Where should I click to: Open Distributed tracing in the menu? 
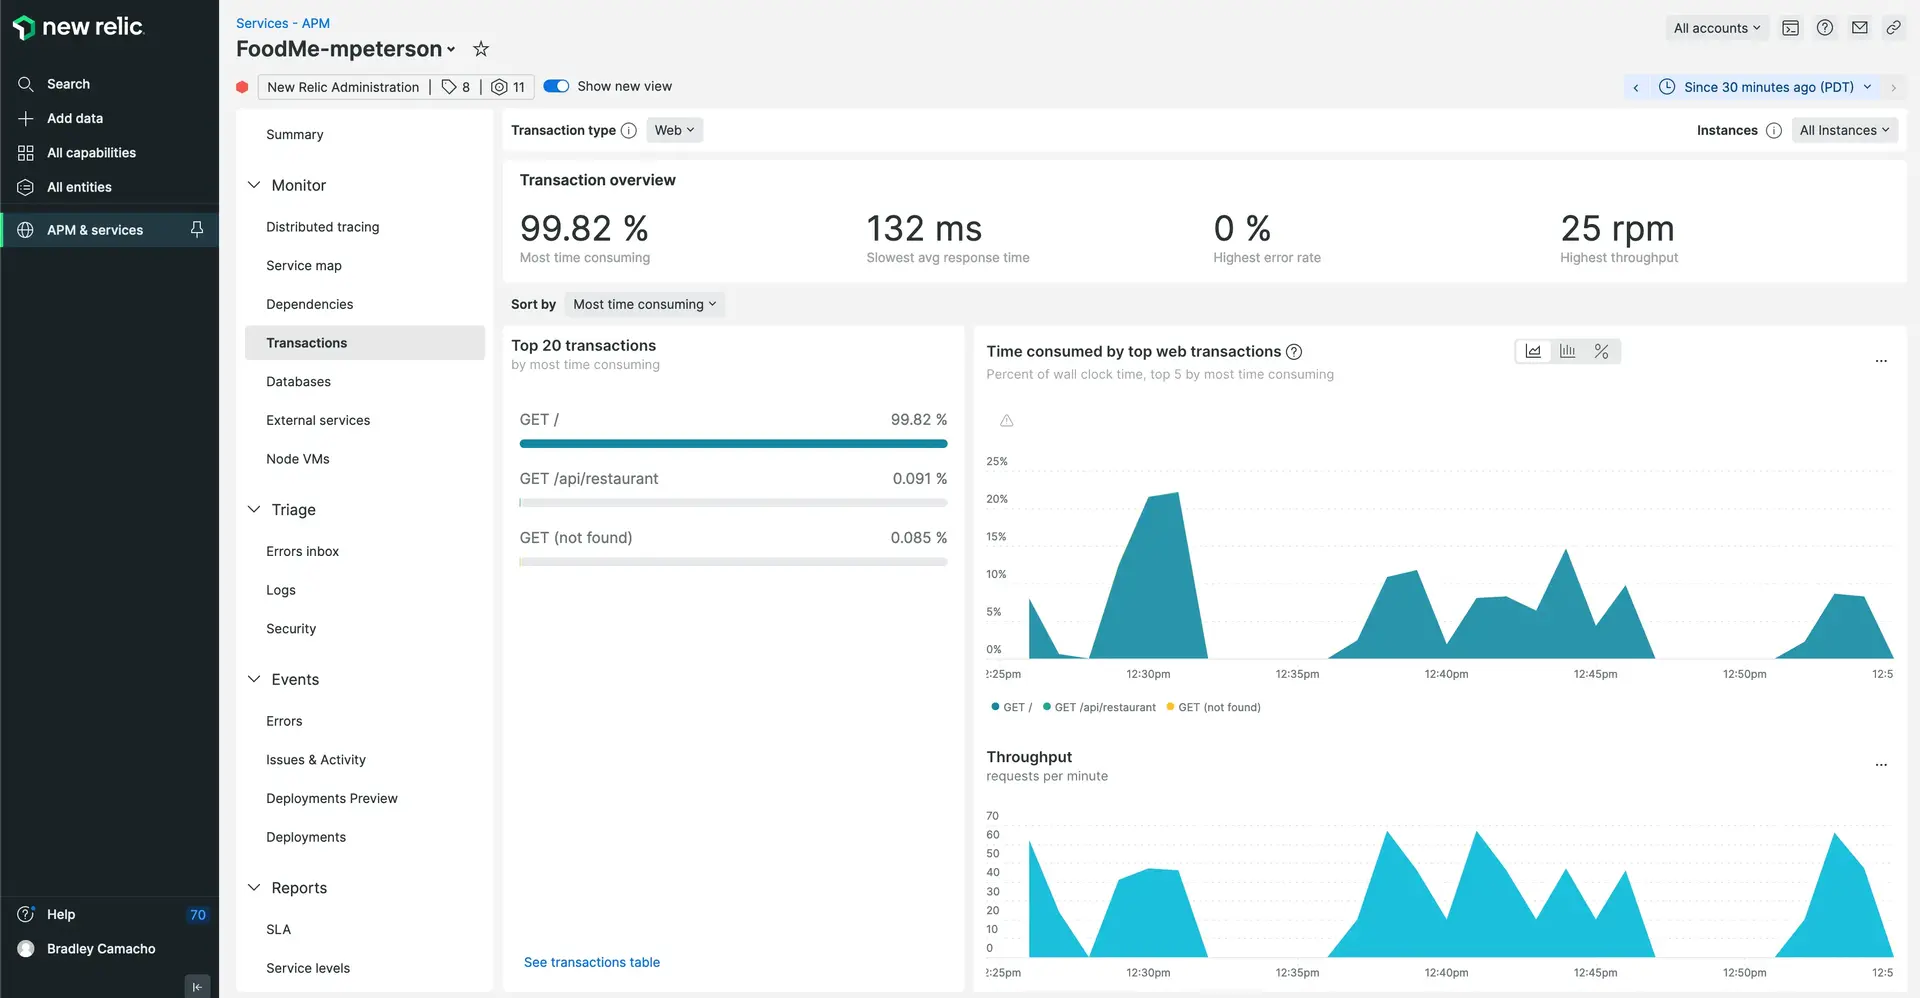pos(322,227)
